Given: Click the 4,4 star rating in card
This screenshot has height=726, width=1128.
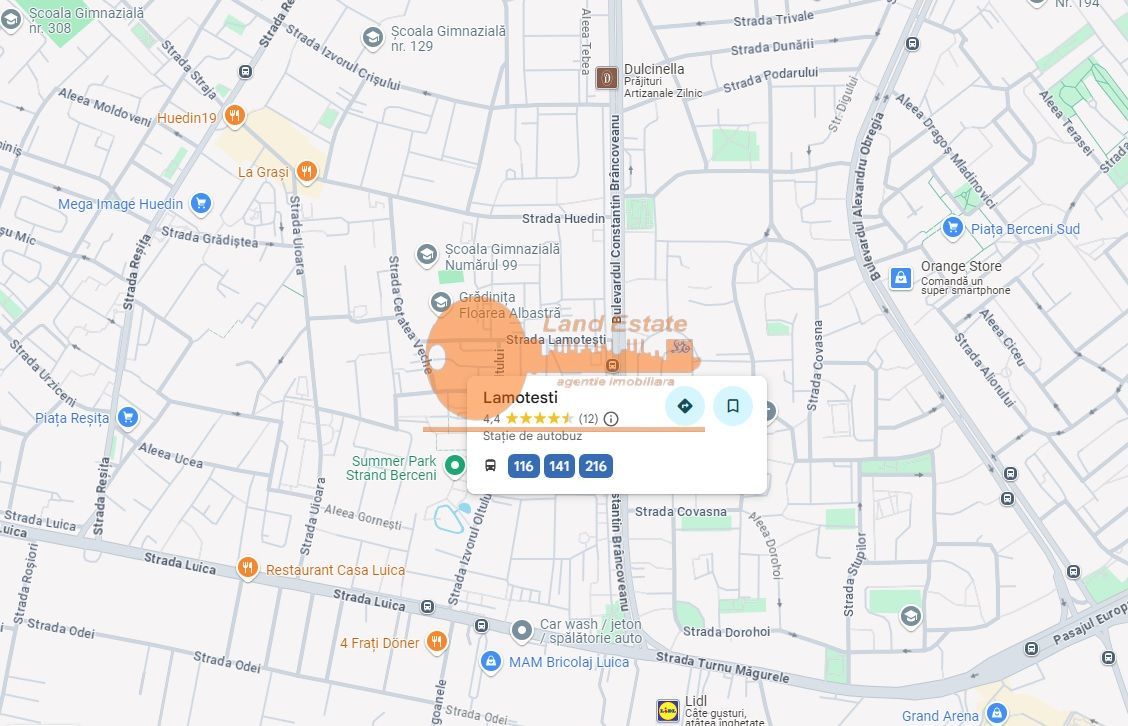Looking at the screenshot, I should [x=528, y=419].
